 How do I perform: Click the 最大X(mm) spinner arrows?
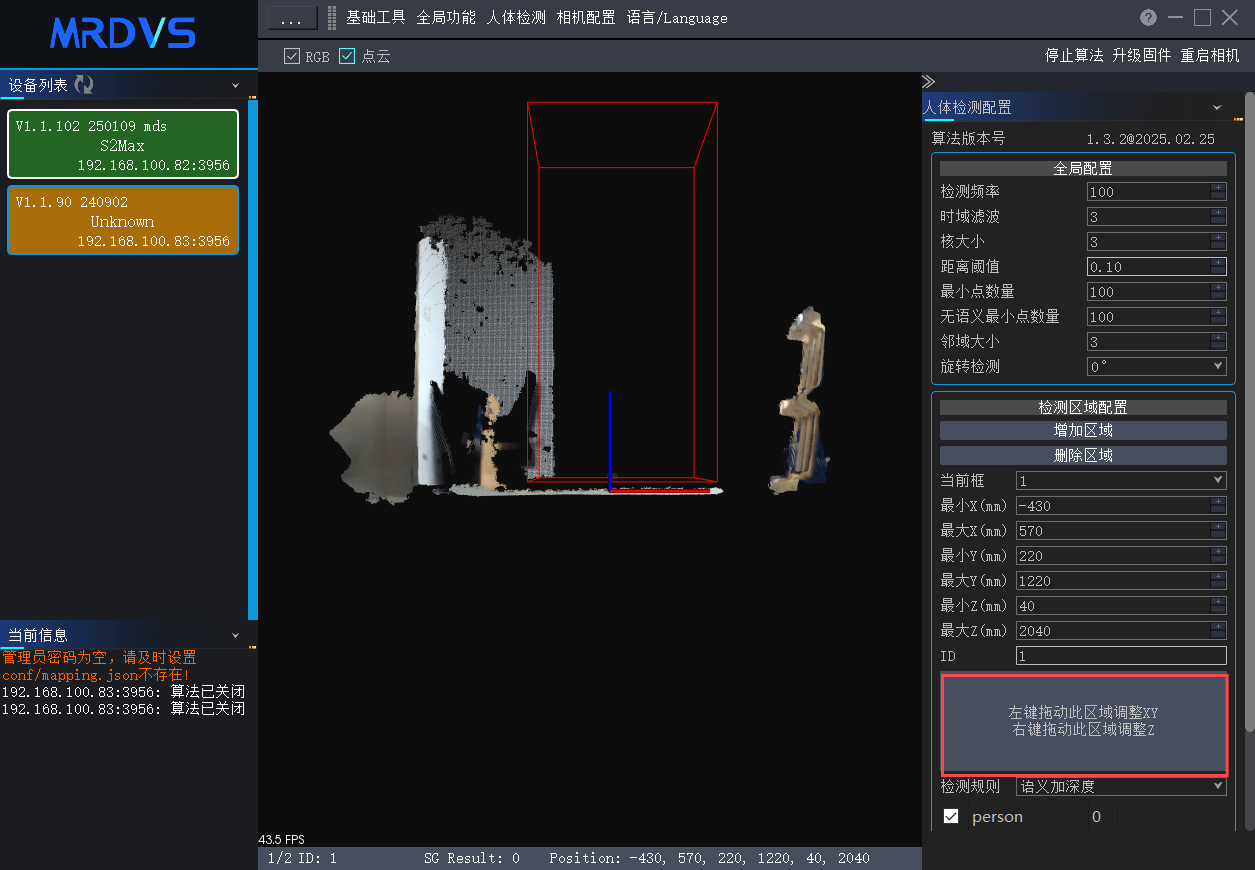(1218, 531)
